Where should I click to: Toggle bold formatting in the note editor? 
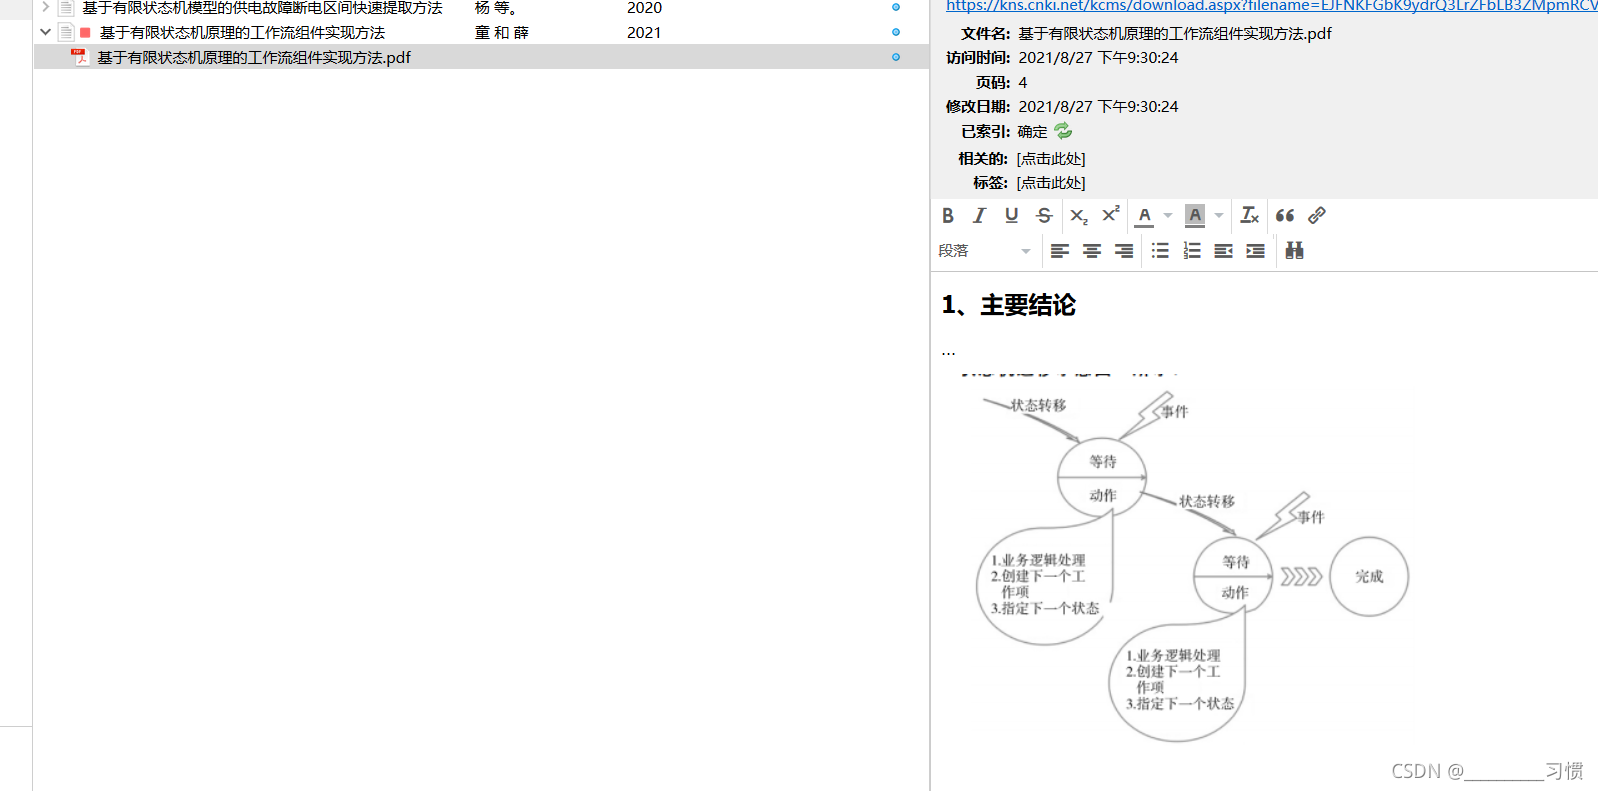tap(948, 215)
